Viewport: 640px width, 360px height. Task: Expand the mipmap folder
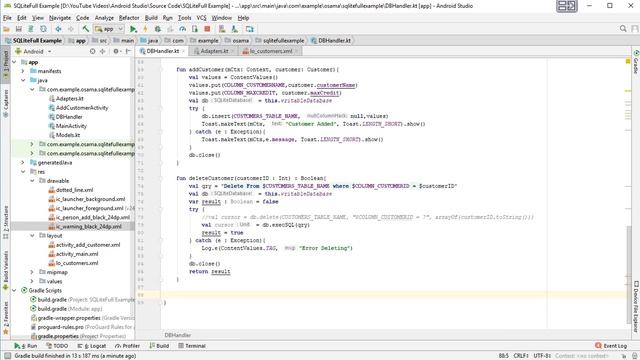[32, 272]
